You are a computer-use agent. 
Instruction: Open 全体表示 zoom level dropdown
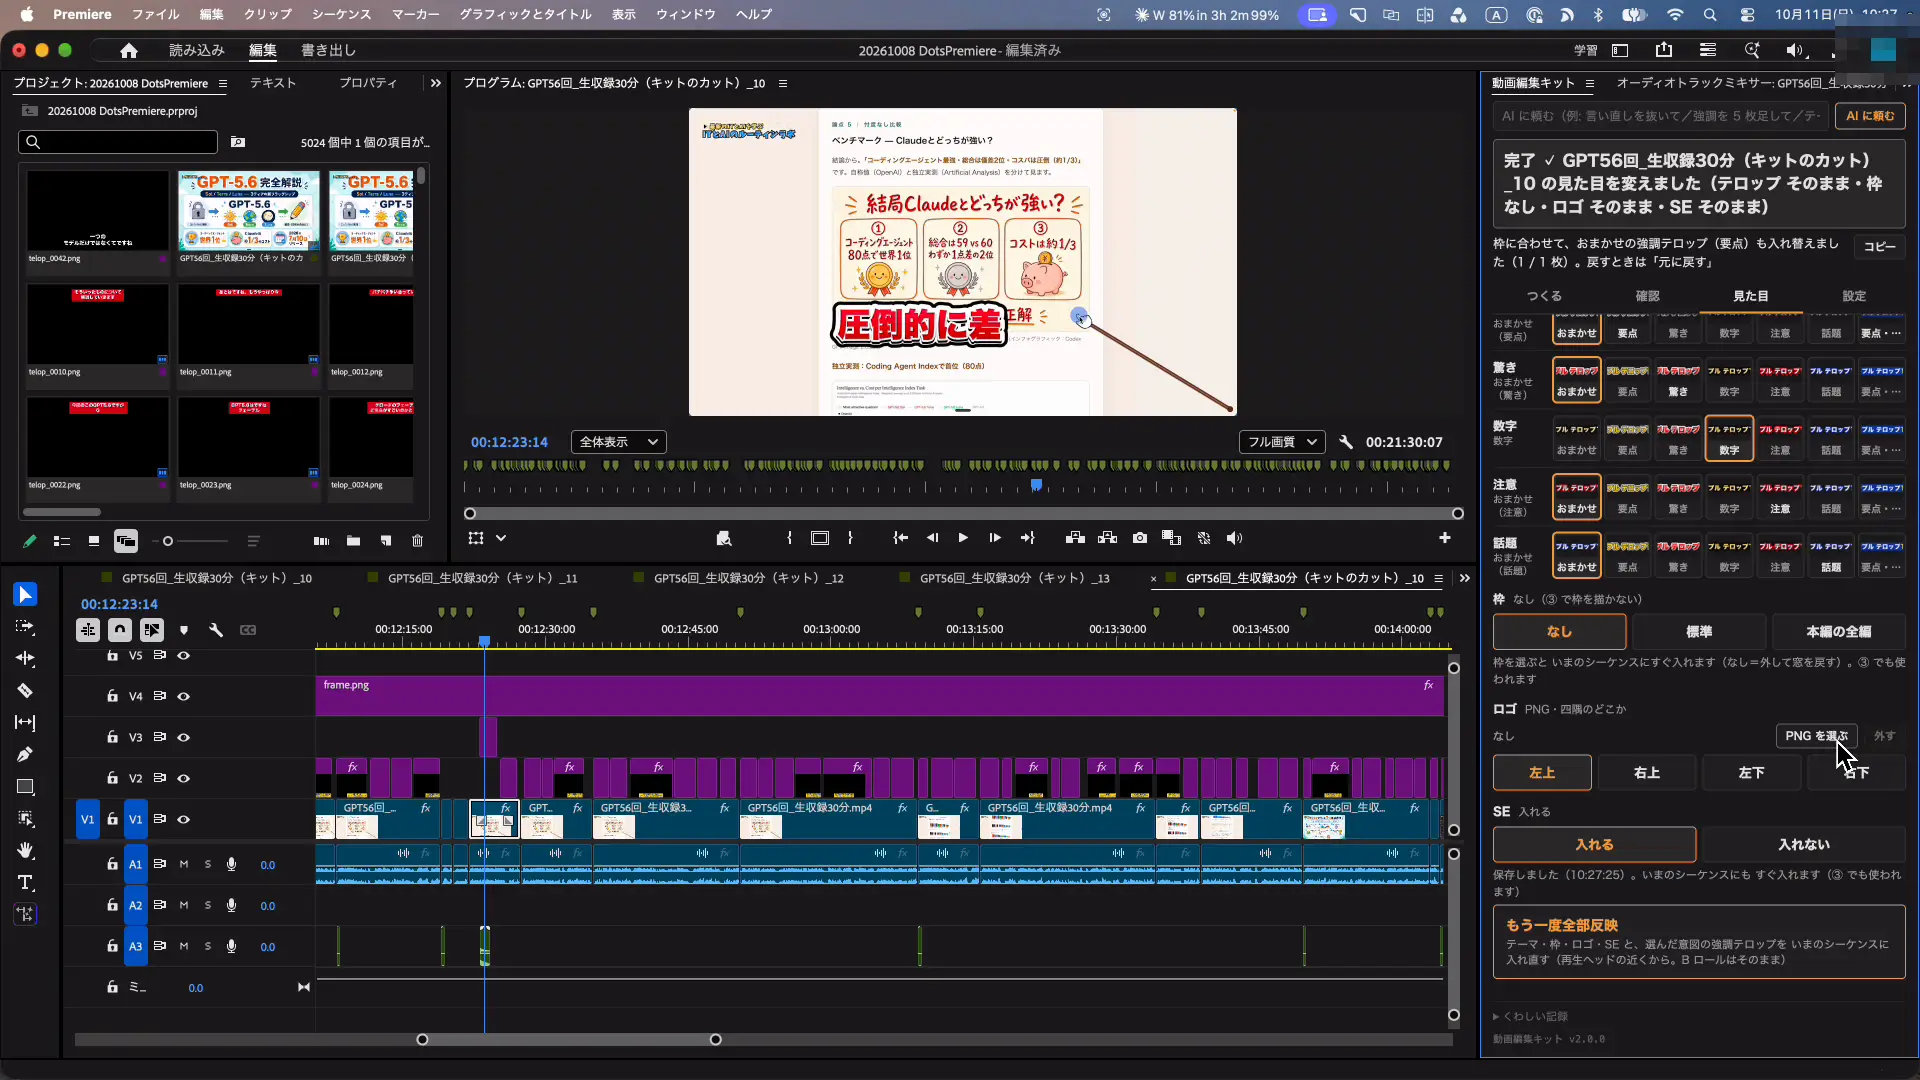pos(619,442)
